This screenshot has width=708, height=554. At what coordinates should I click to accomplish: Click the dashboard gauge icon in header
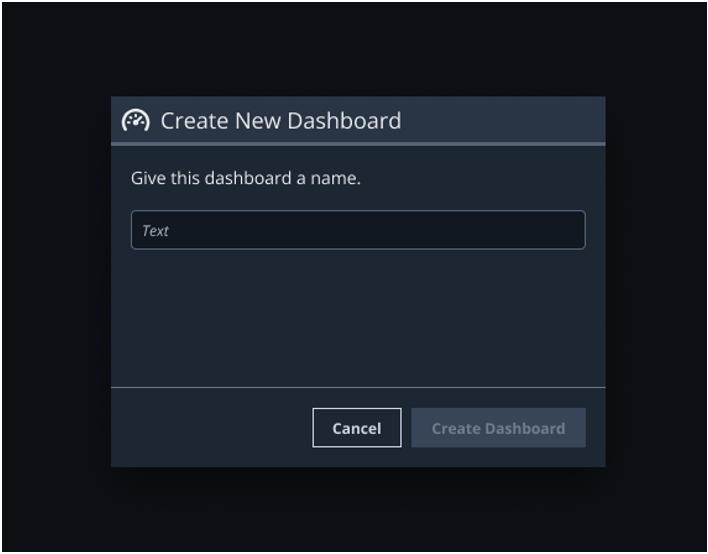tap(135, 121)
